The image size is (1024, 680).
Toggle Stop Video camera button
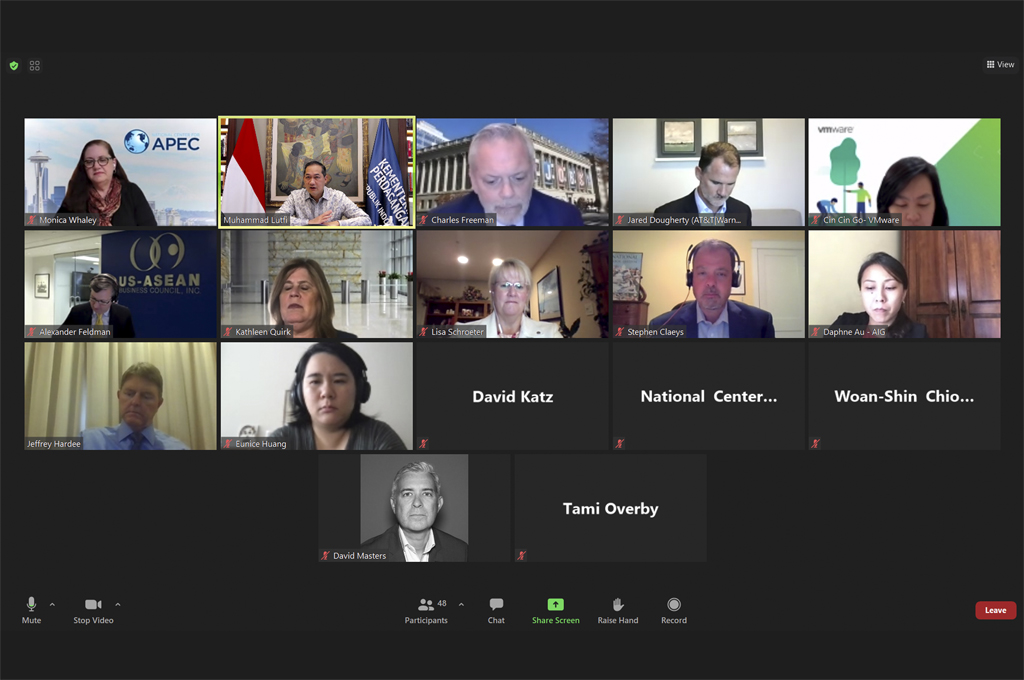[93, 610]
